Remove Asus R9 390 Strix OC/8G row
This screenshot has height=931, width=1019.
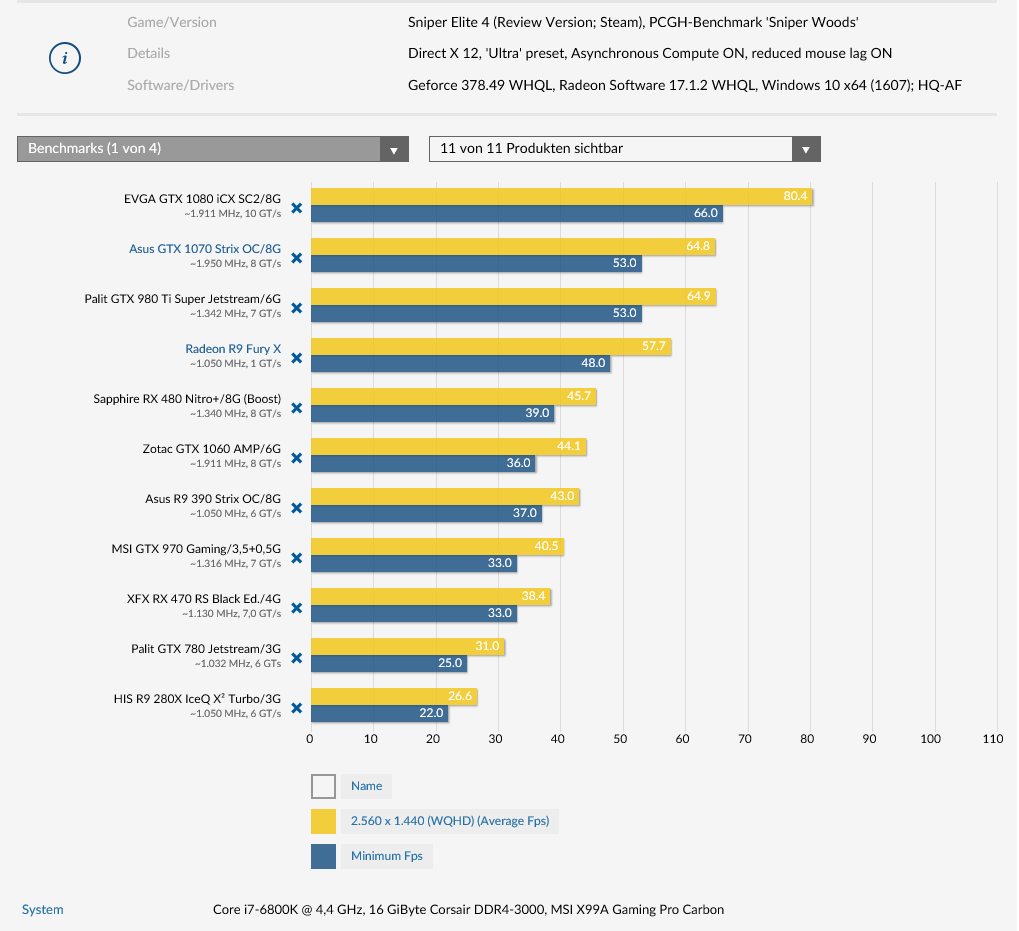click(296, 508)
